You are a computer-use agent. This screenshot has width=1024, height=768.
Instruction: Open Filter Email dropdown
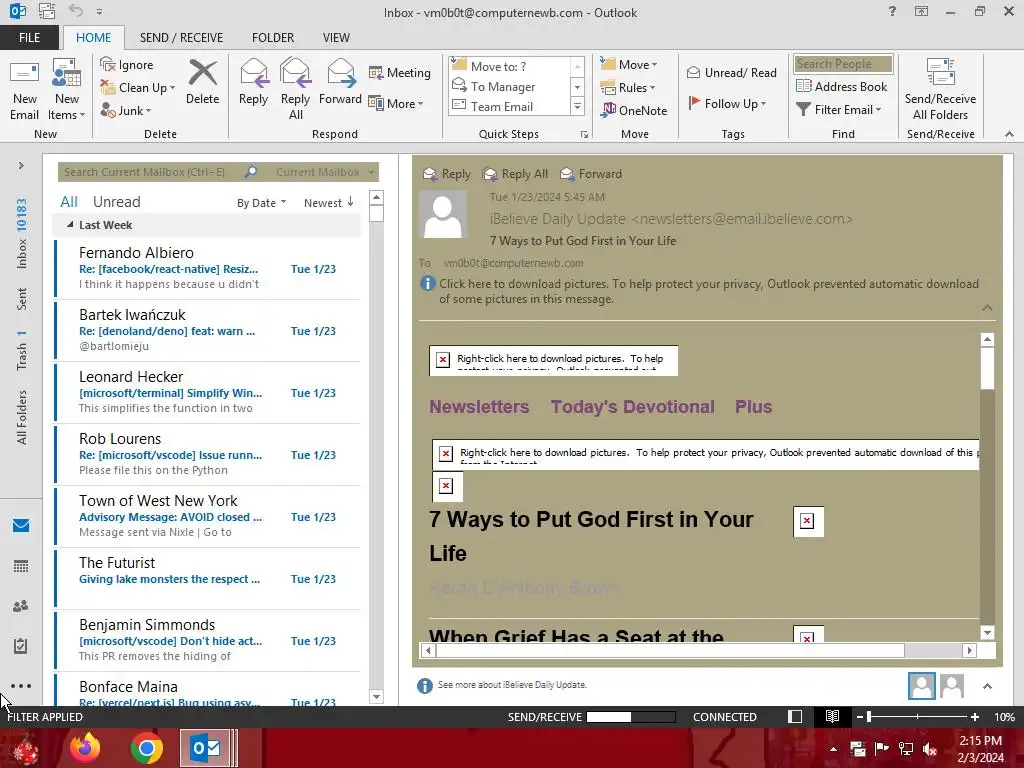(839, 110)
